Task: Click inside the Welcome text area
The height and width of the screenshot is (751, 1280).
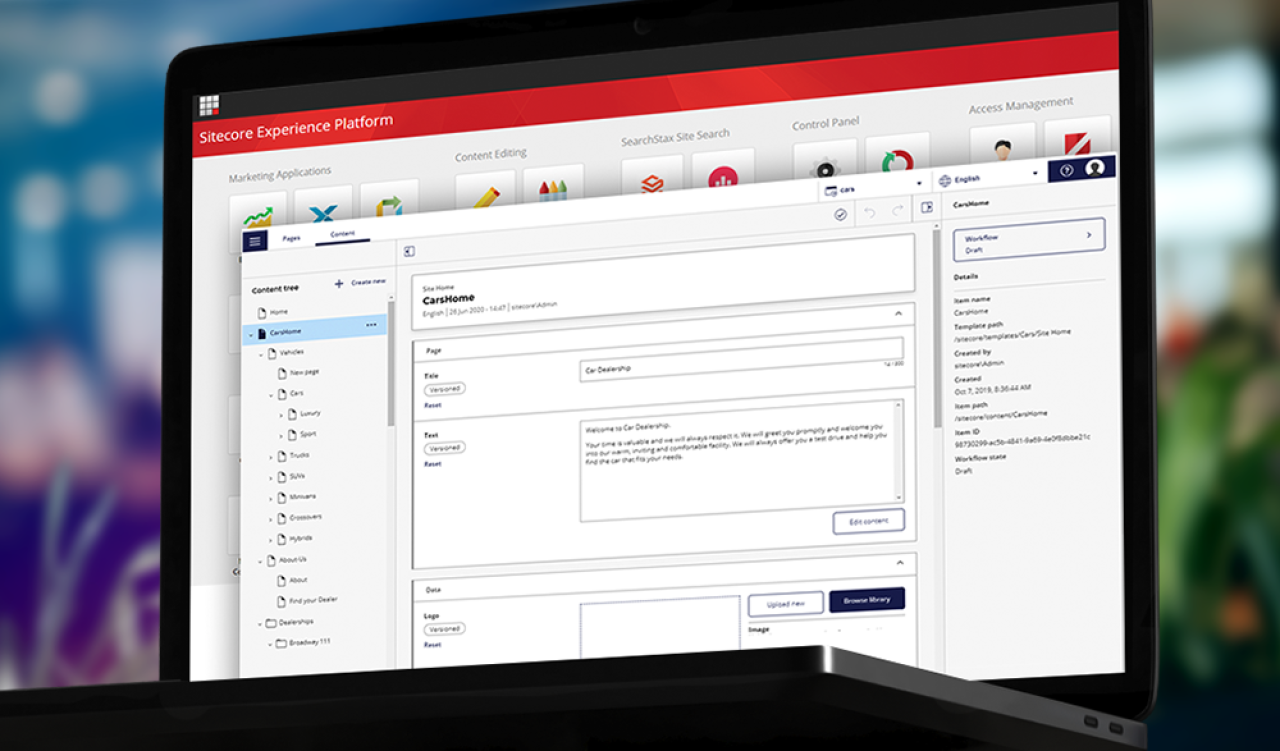Action: (742, 459)
